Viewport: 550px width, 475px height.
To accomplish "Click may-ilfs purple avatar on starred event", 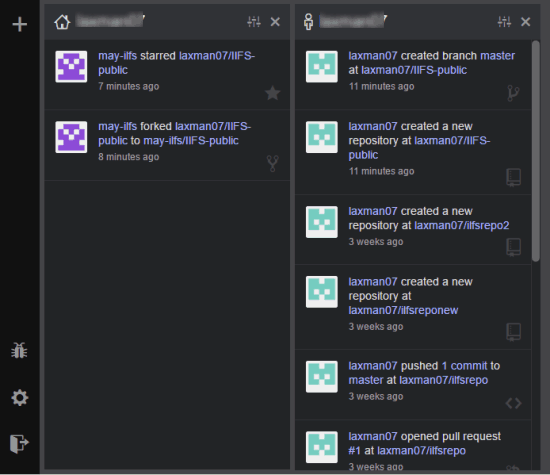I will [71, 67].
